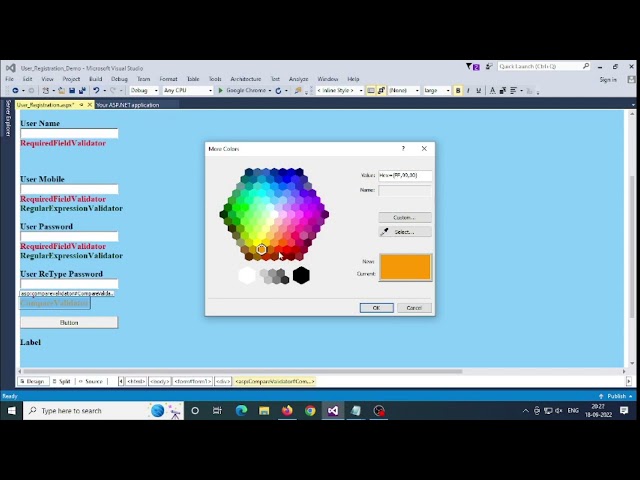Click the User Name text box
640x480 pixels.
tap(69, 133)
